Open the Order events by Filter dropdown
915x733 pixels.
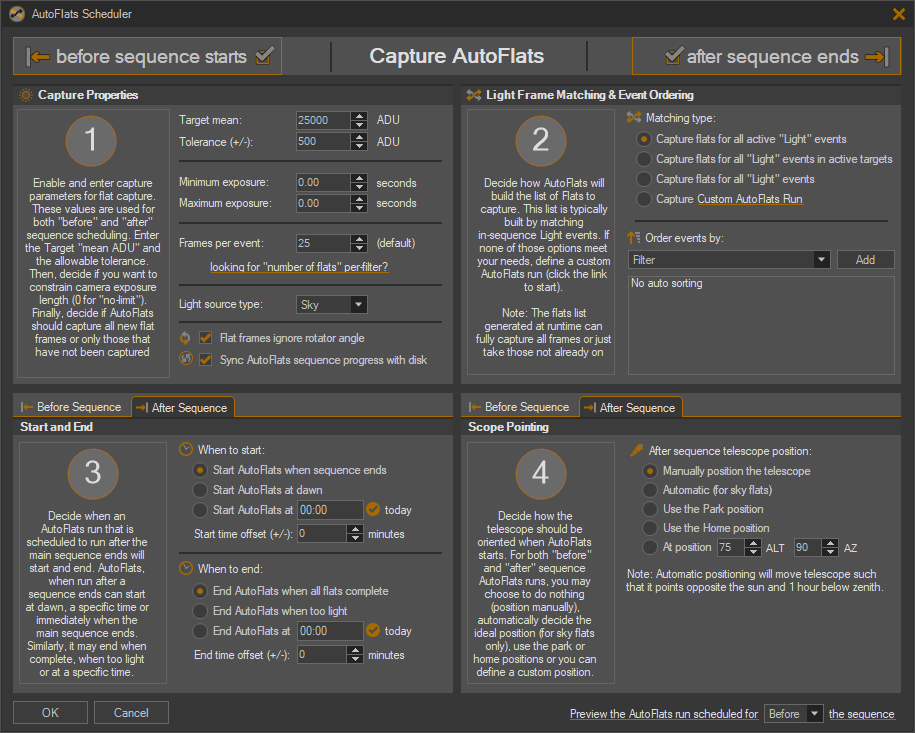(729, 260)
